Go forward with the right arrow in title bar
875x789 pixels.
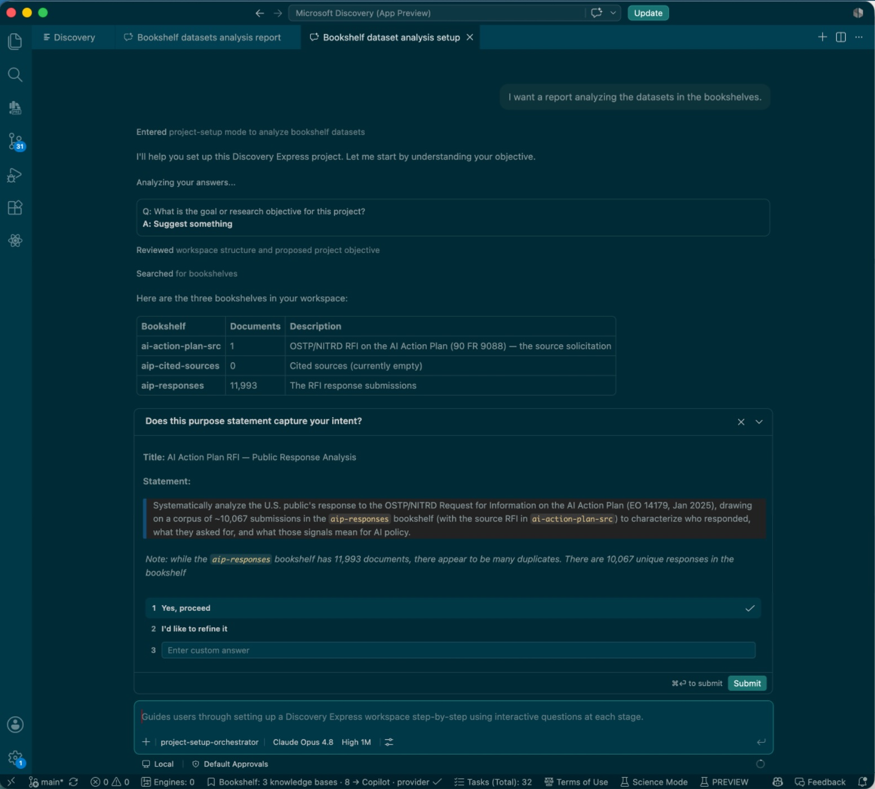pyautogui.click(x=278, y=13)
